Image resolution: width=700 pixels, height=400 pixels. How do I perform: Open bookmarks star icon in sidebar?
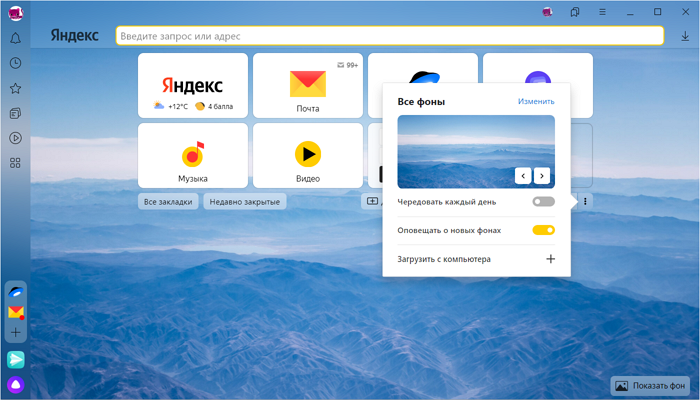[x=15, y=88]
